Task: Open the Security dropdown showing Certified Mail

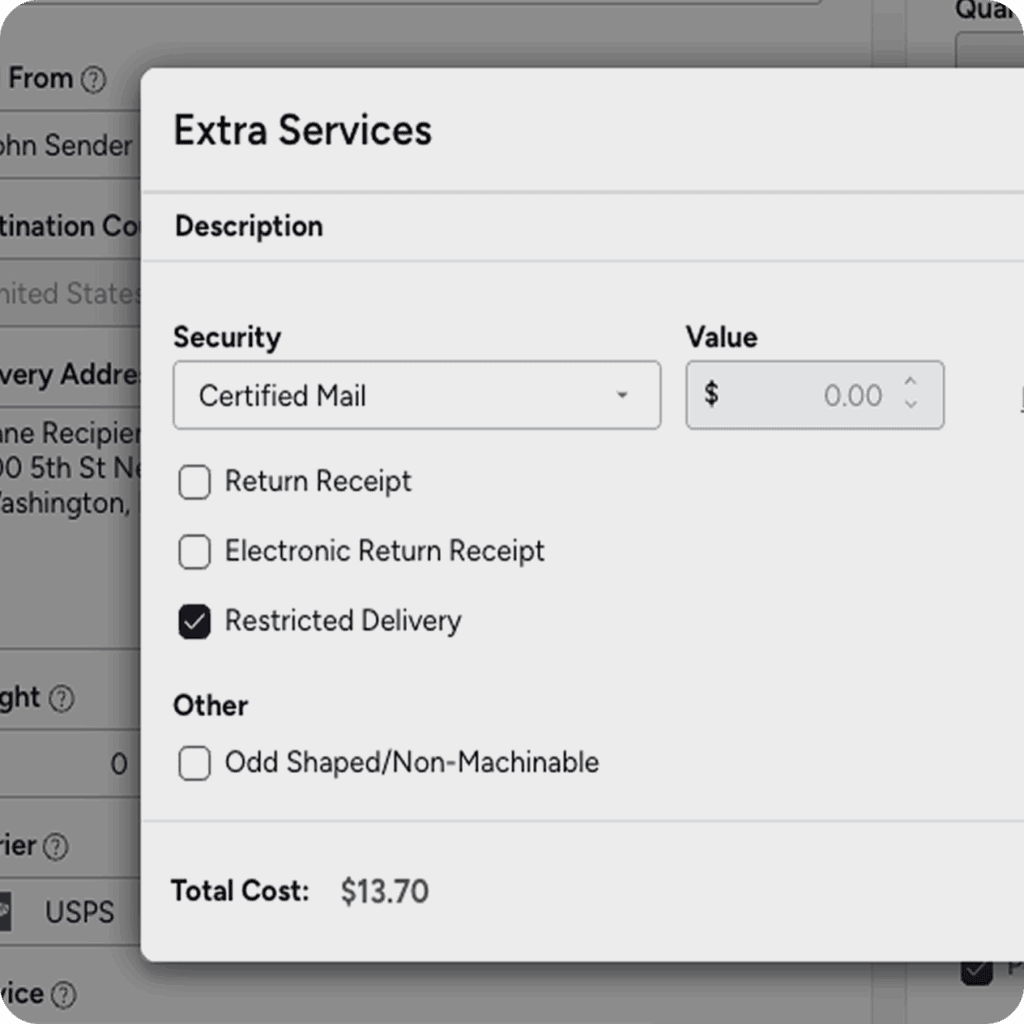Action: tap(416, 396)
